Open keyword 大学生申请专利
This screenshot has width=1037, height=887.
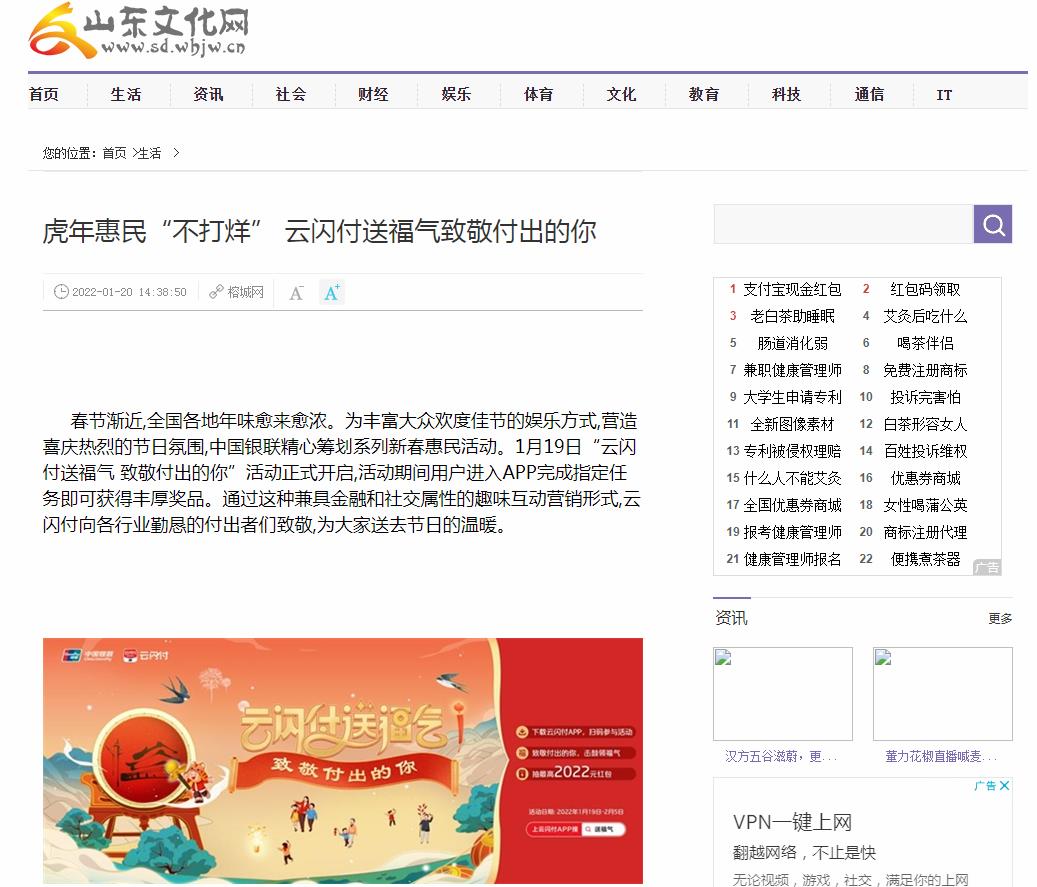pos(792,398)
